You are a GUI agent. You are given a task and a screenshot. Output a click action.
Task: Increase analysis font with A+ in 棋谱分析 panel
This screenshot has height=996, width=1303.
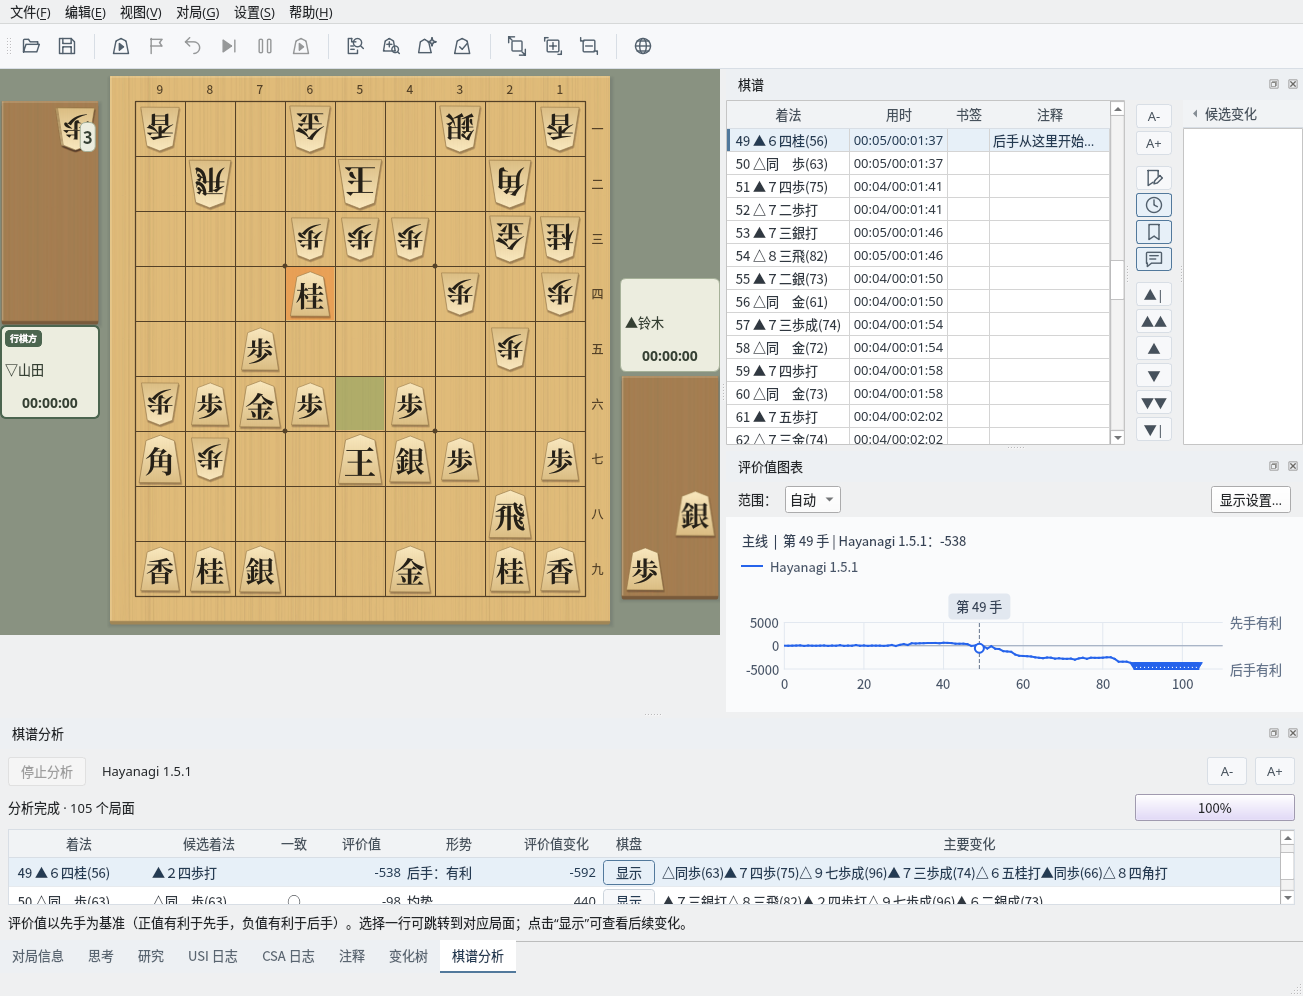(x=1274, y=772)
